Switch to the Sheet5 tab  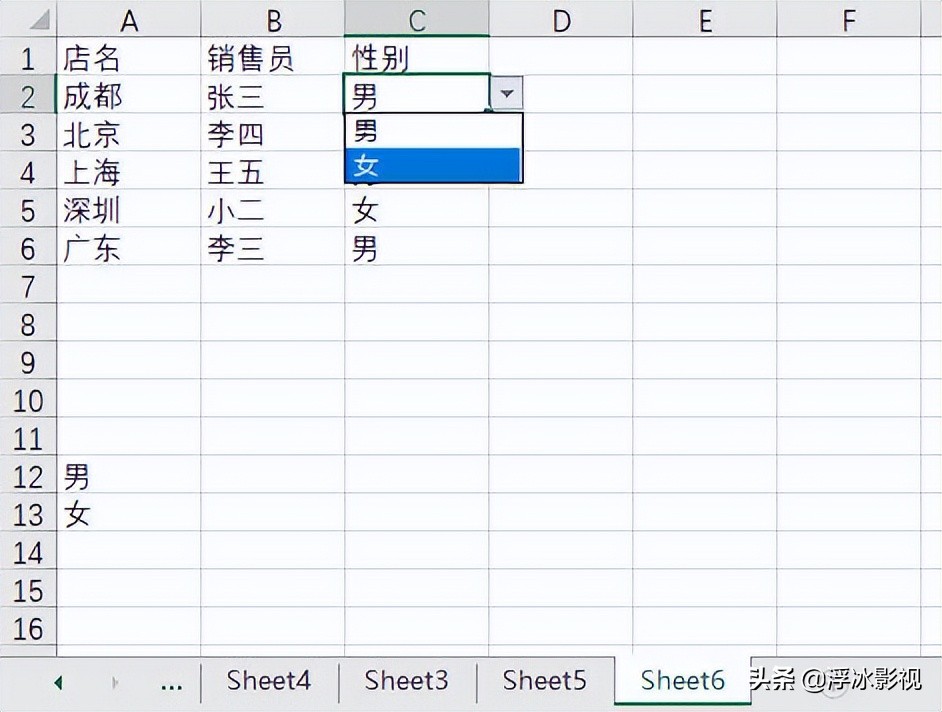pos(544,681)
